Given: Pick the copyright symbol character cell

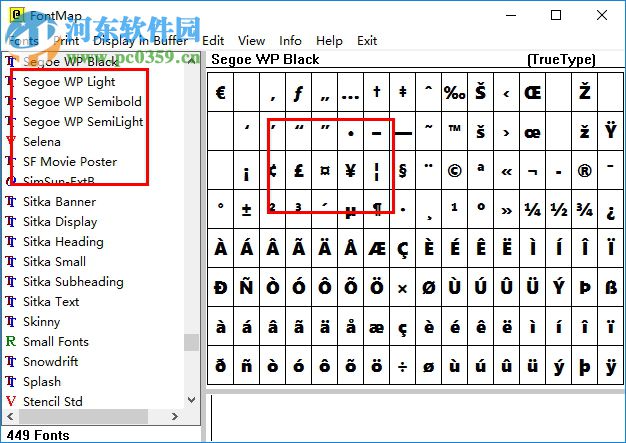Looking at the screenshot, I should pos(454,170).
